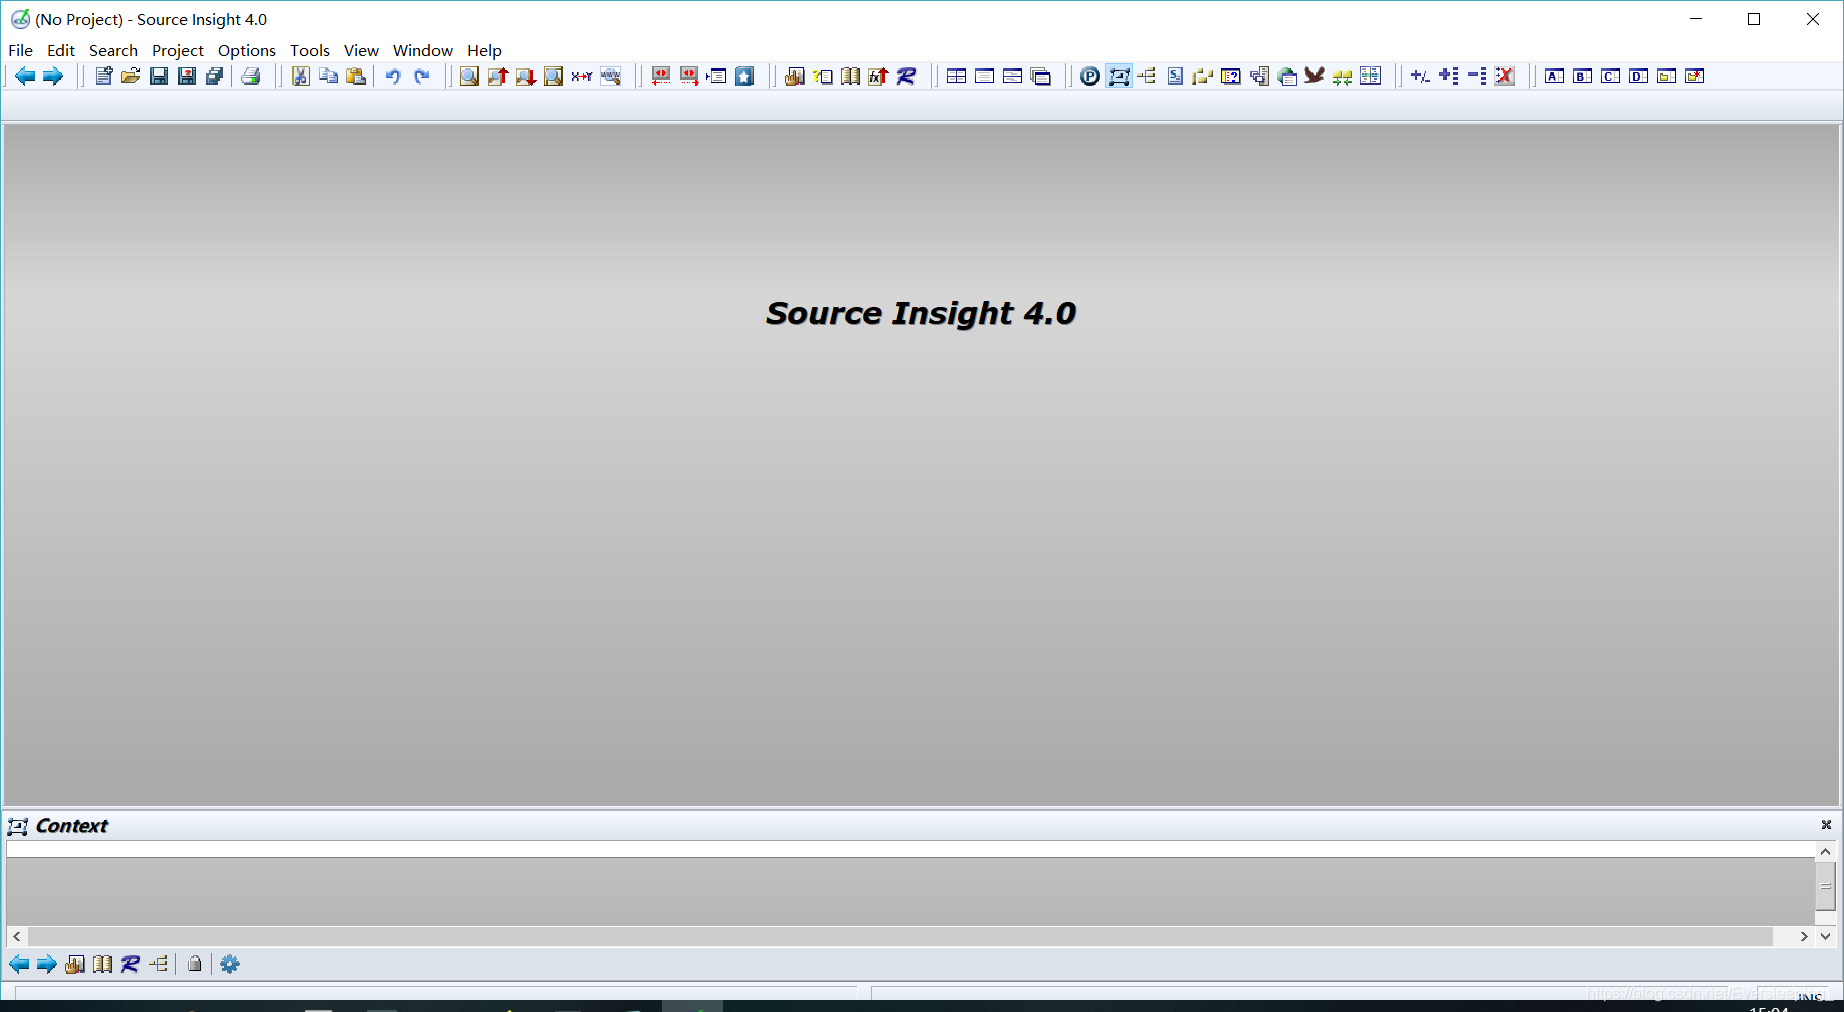Open the Help menu

tap(484, 50)
